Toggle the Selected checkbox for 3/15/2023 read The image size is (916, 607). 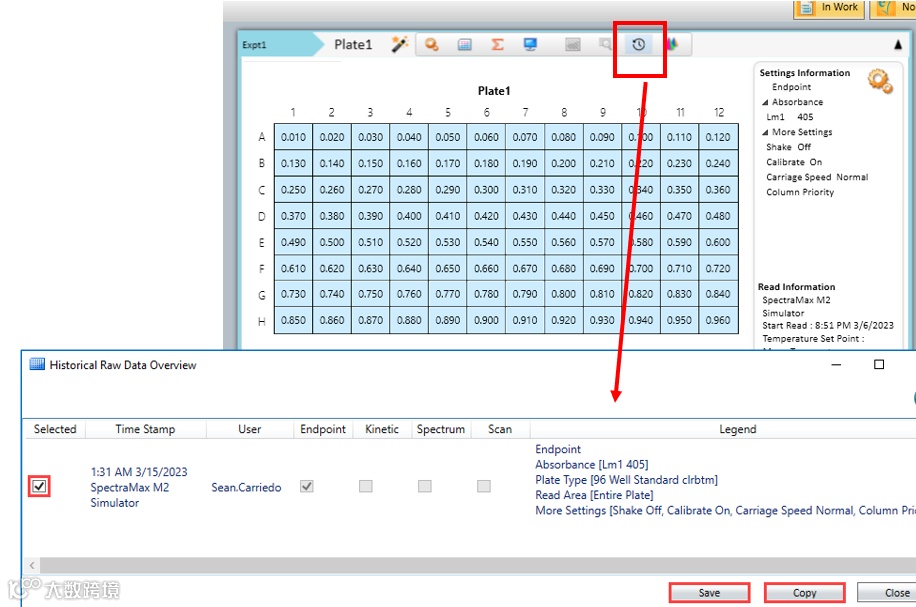(x=39, y=486)
